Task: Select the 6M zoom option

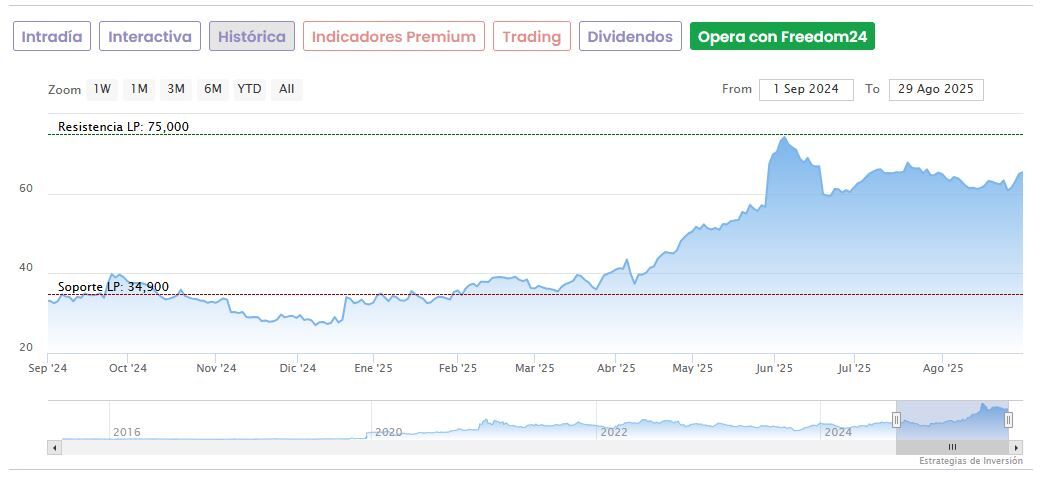Action: click(212, 89)
